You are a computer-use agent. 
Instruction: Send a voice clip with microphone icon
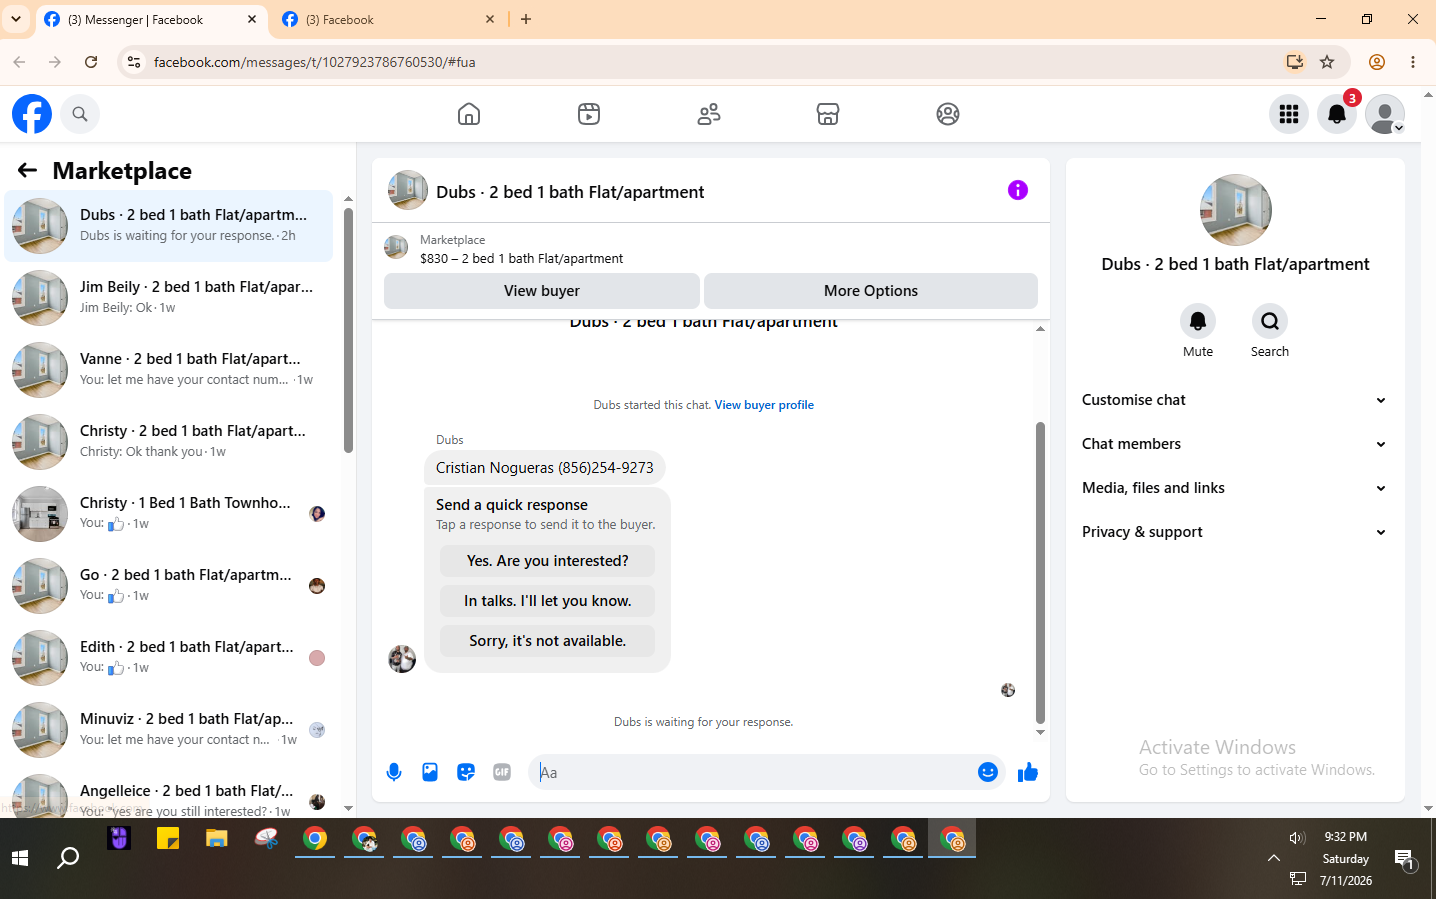click(x=394, y=772)
